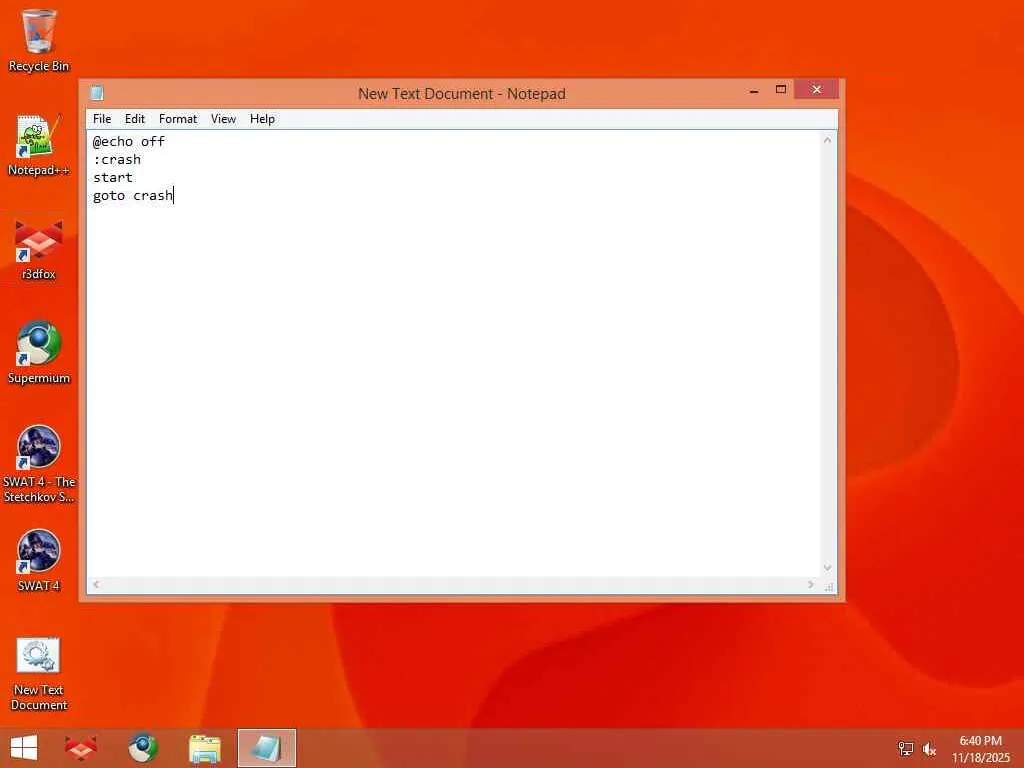Viewport: 1024px width, 768px height.
Task: Click the horizontal scrollbar right arrow
Action: (810, 584)
